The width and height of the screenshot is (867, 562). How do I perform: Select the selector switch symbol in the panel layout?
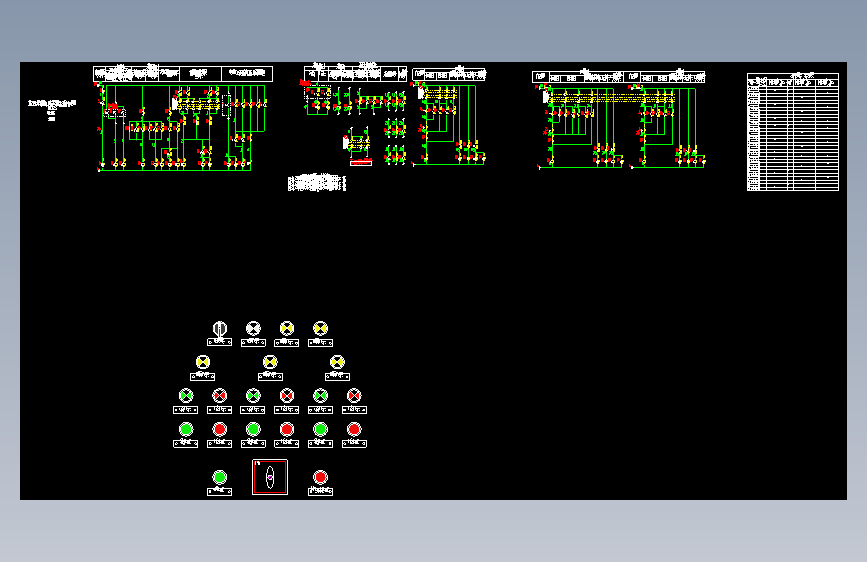point(220,329)
